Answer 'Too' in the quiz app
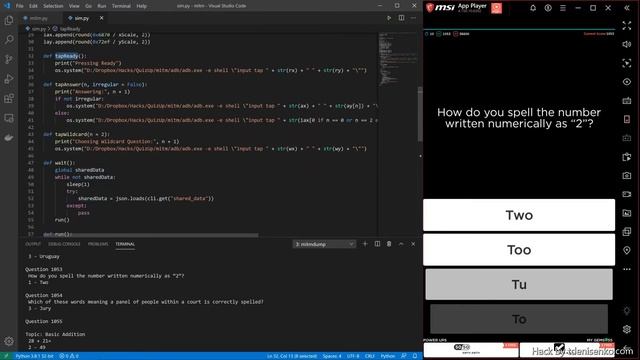This screenshot has width=640, height=360. coord(519,250)
